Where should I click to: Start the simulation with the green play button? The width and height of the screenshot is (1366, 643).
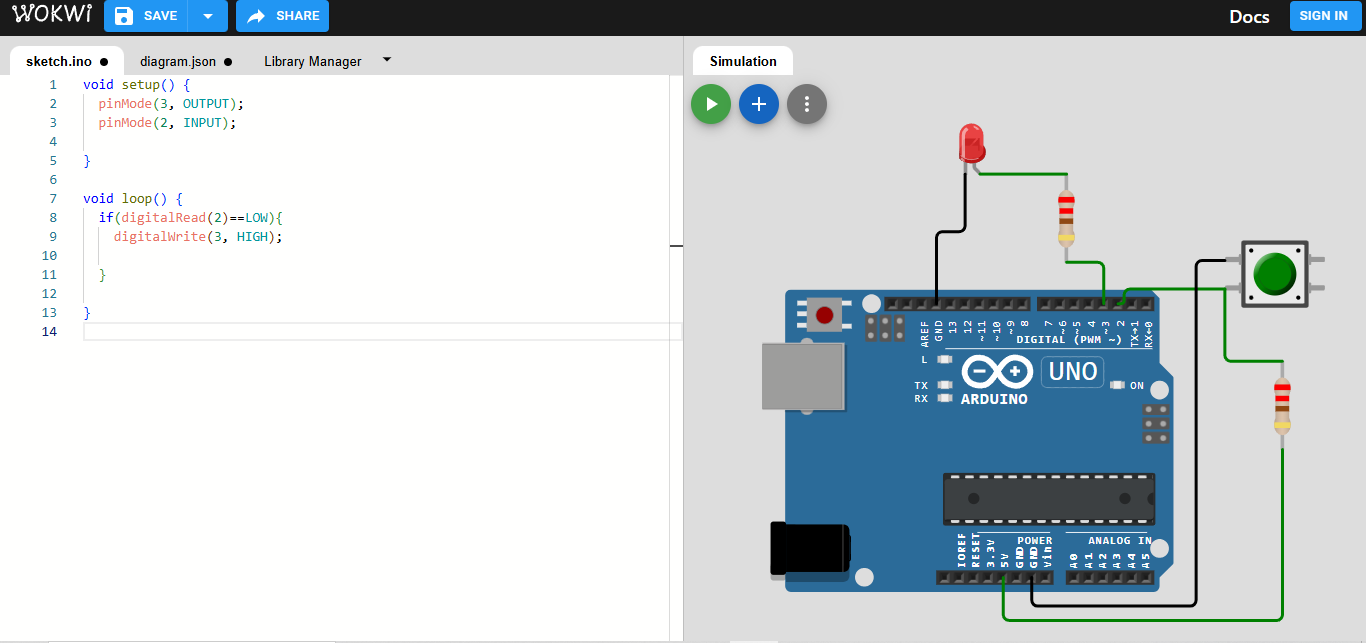pyautogui.click(x=711, y=104)
